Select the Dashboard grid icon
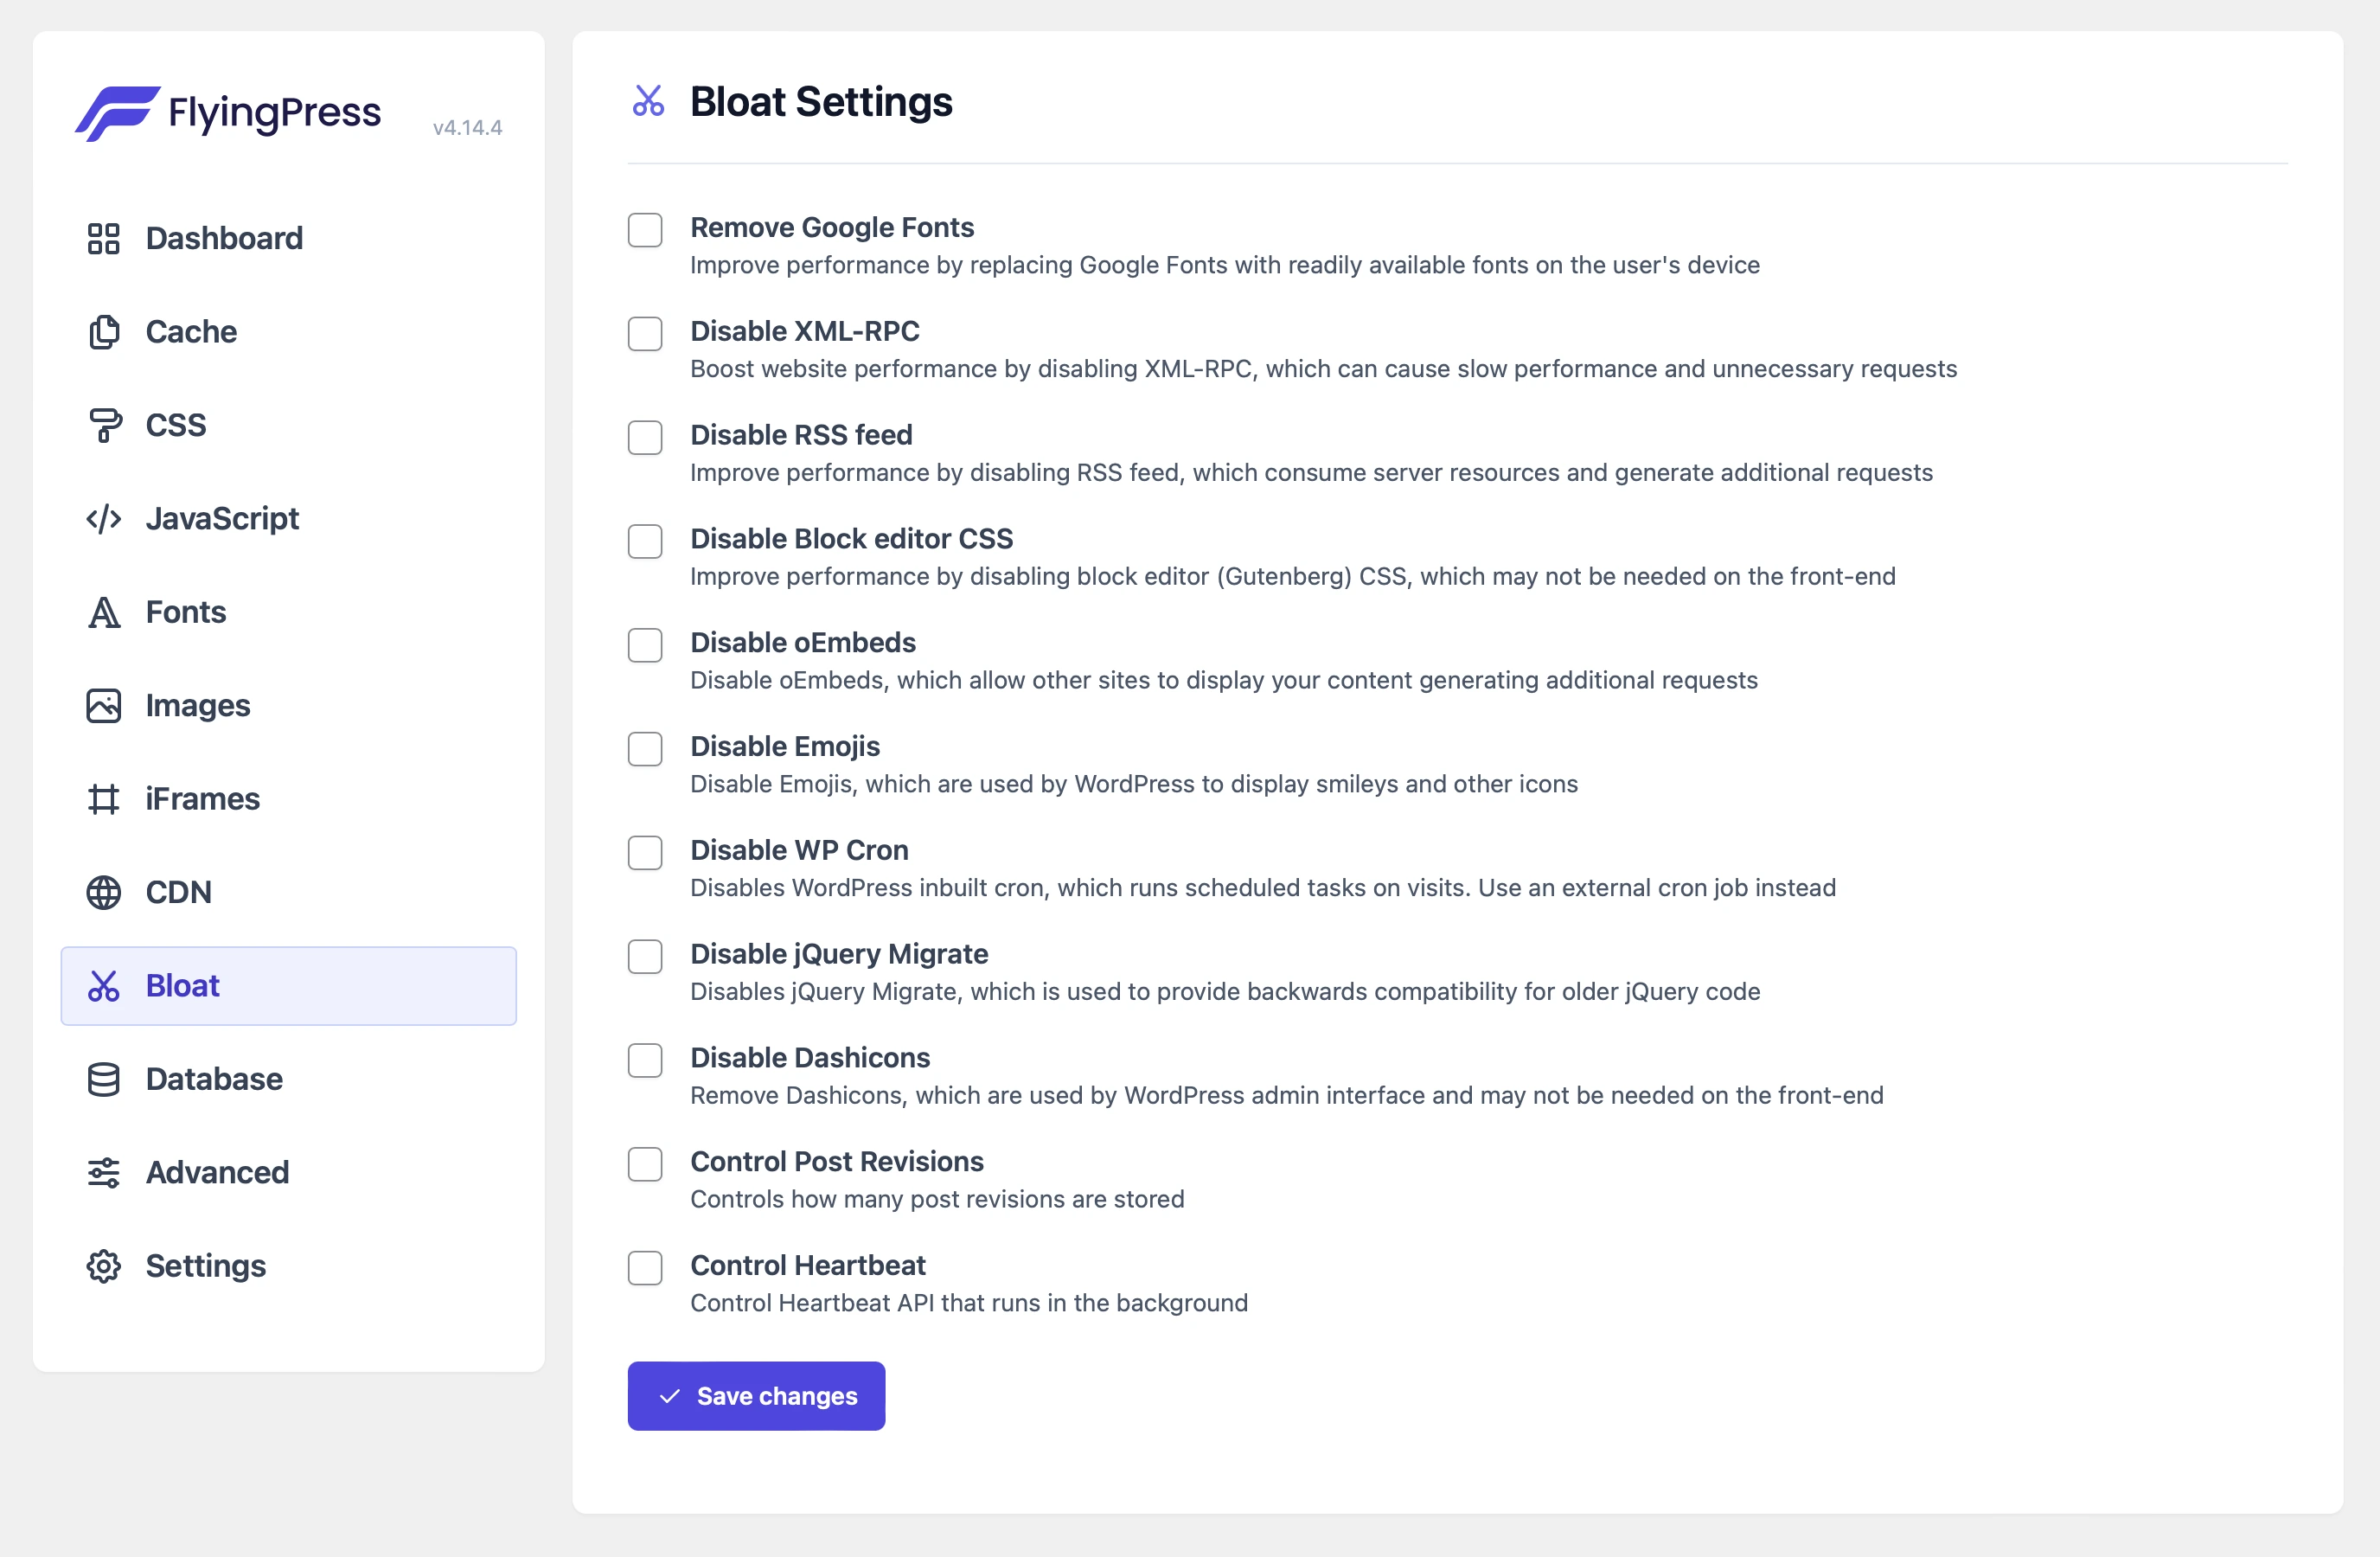The width and height of the screenshot is (2380, 1557). pyautogui.click(x=103, y=238)
